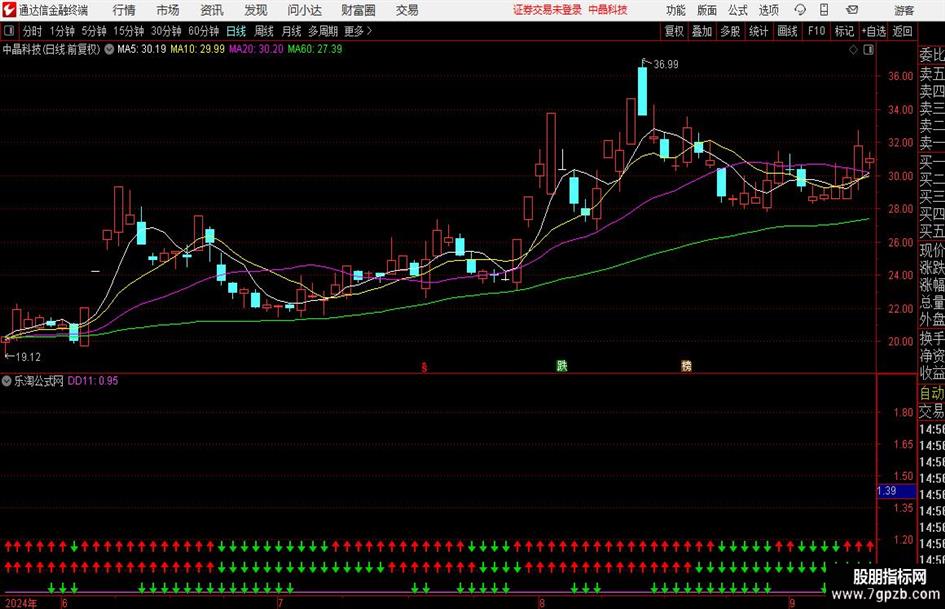Open the 乐淘公式网 indicator settings circle
Screen dimensions: 945x609
point(6,381)
